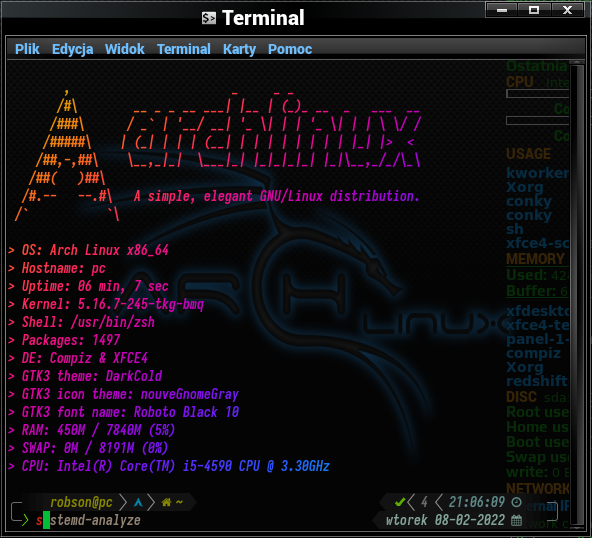This screenshot has width=592, height=538.
Task: Click the green checkmark status icon
Action: [399, 502]
